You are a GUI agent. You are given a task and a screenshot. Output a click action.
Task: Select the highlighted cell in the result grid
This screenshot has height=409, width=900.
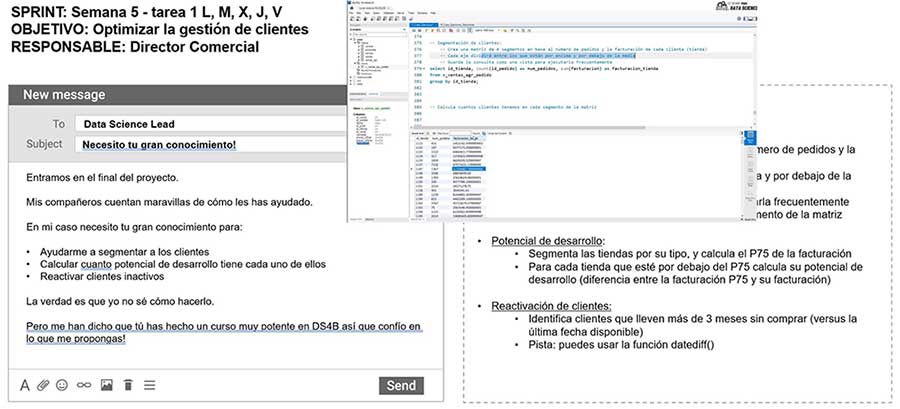click(x=468, y=170)
